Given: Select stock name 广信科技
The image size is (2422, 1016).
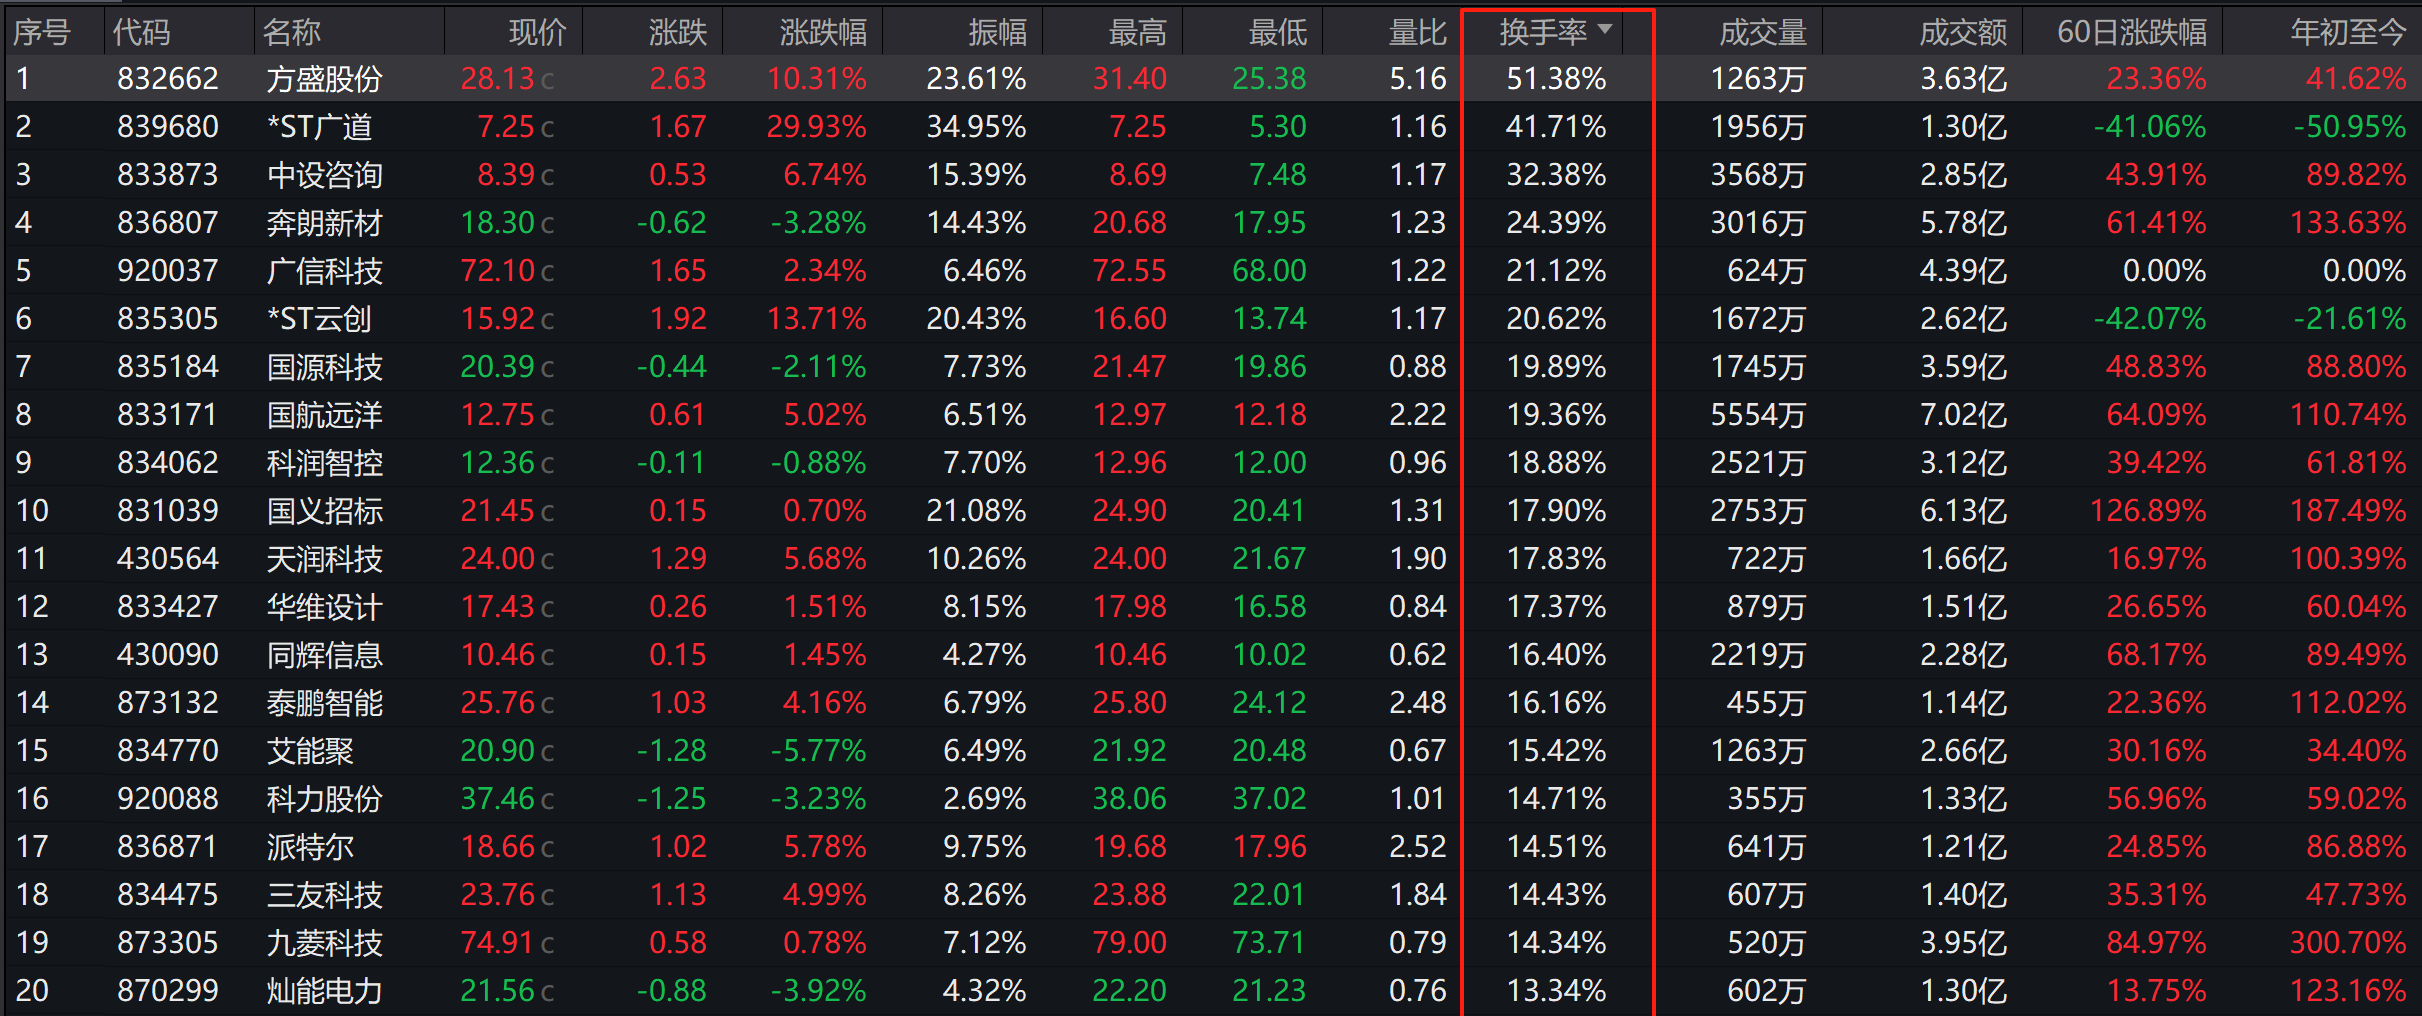Looking at the screenshot, I should [325, 271].
